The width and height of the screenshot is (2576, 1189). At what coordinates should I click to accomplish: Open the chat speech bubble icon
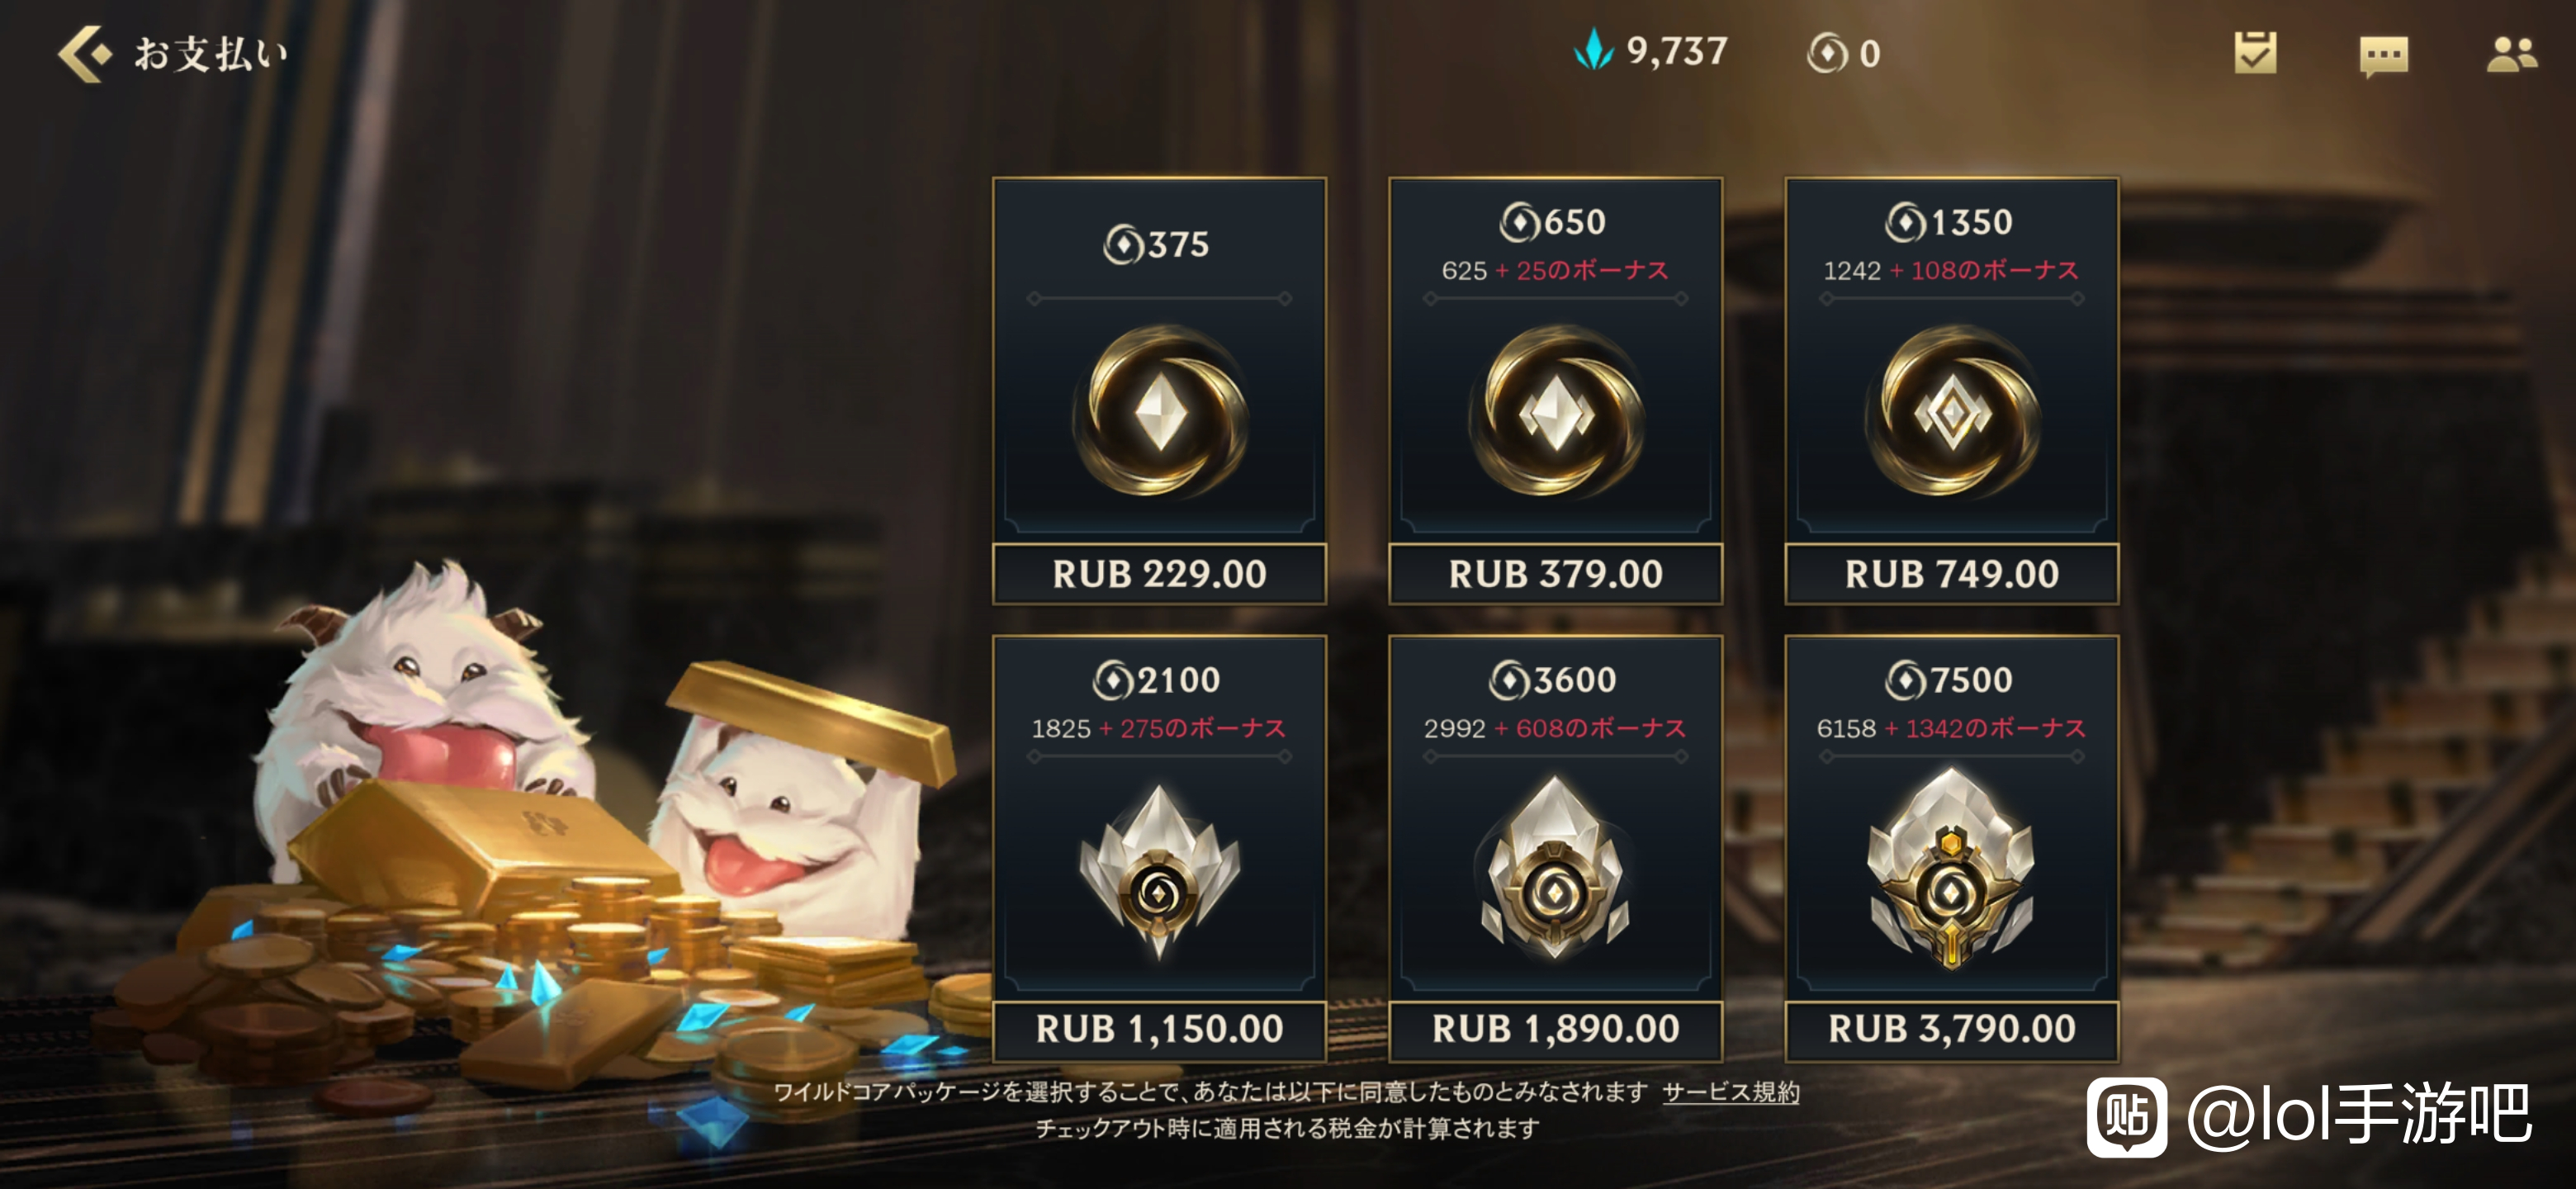(x=2383, y=55)
